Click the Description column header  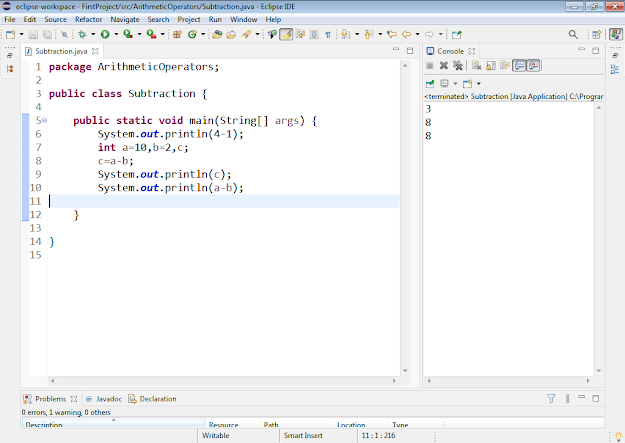(113, 424)
